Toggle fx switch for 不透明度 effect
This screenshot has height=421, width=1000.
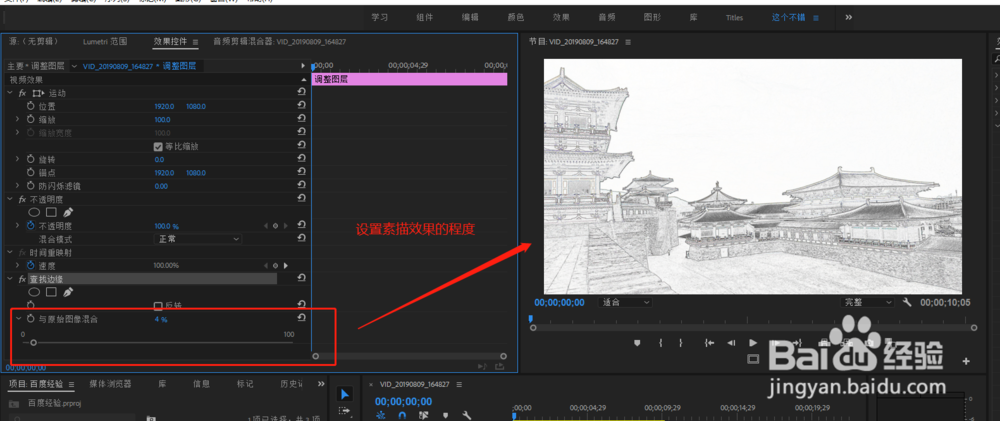click(x=22, y=199)
